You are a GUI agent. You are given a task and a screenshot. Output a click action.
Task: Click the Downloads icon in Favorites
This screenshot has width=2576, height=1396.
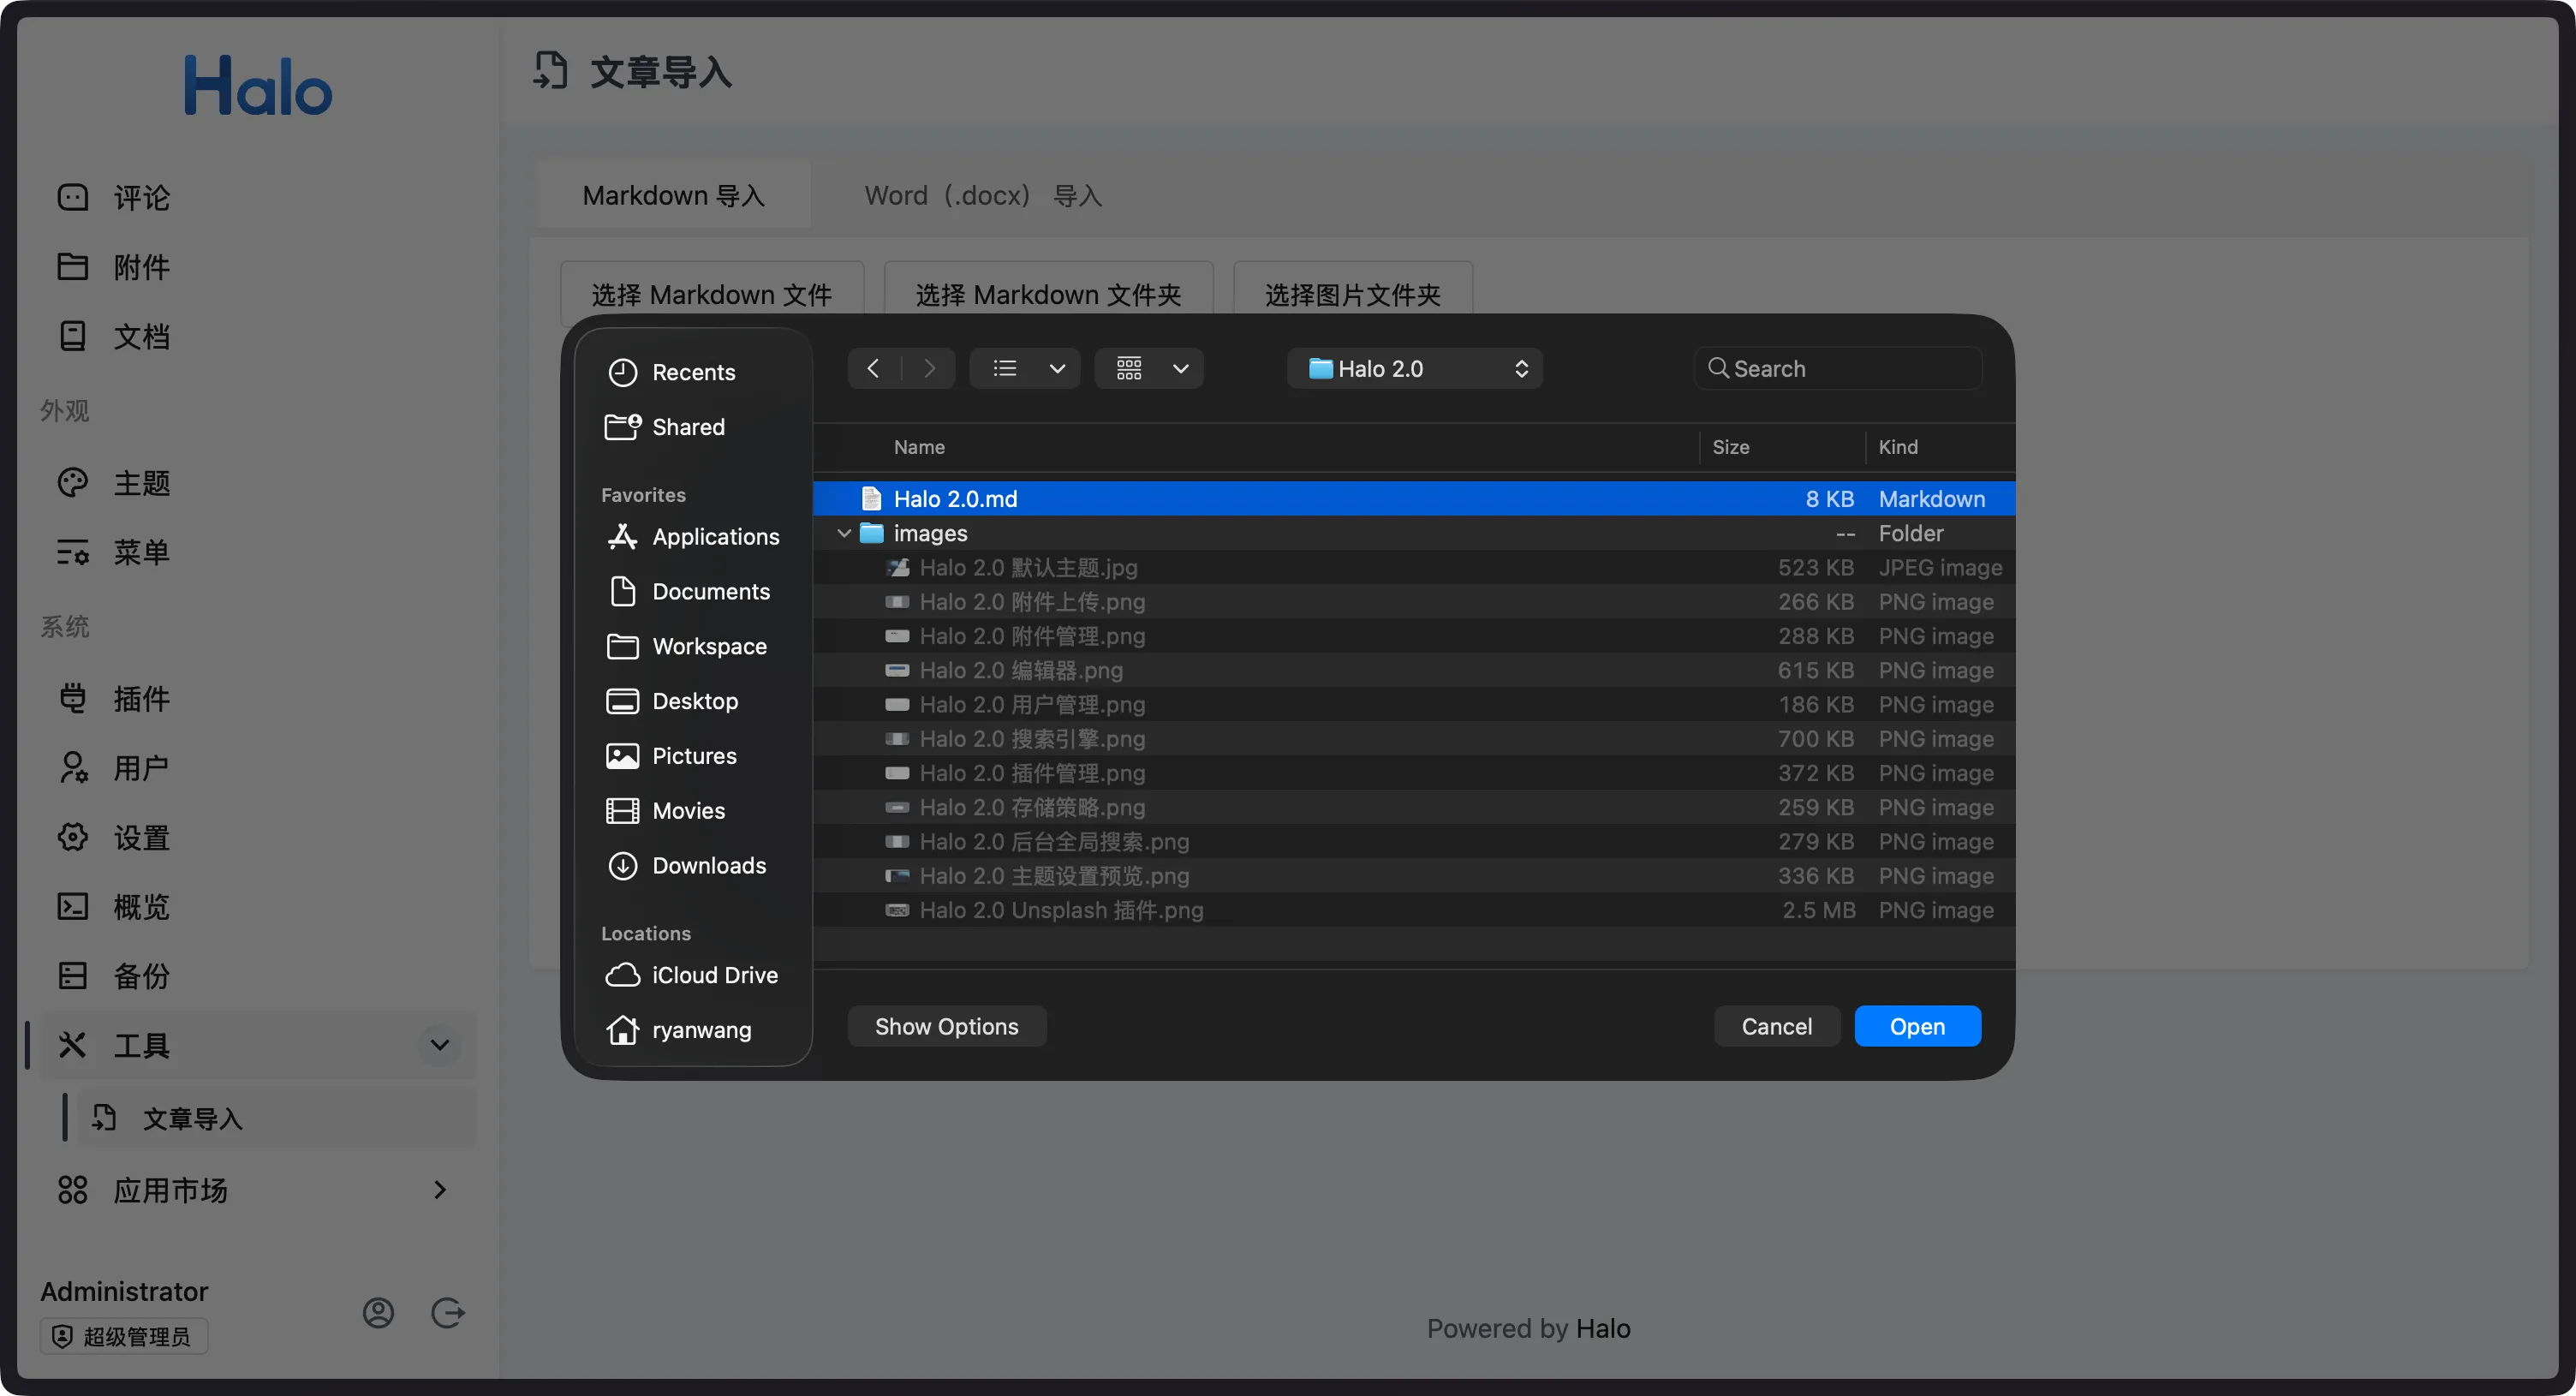coord(622,865)
